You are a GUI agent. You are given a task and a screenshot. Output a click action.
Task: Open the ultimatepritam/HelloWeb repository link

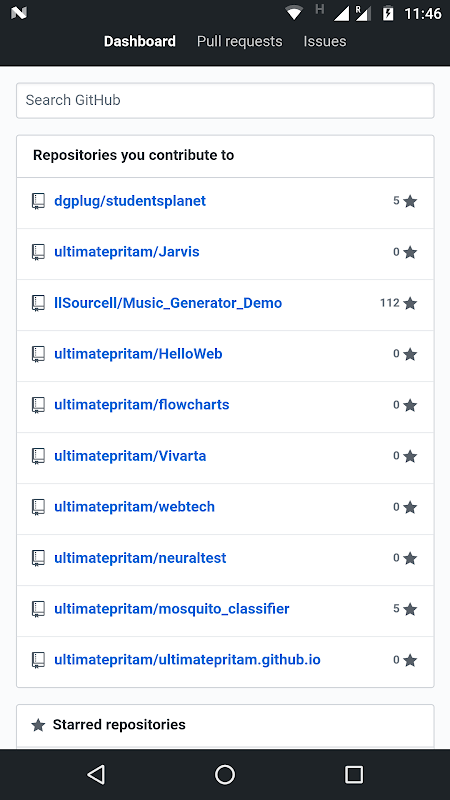[x=138, y=354]
